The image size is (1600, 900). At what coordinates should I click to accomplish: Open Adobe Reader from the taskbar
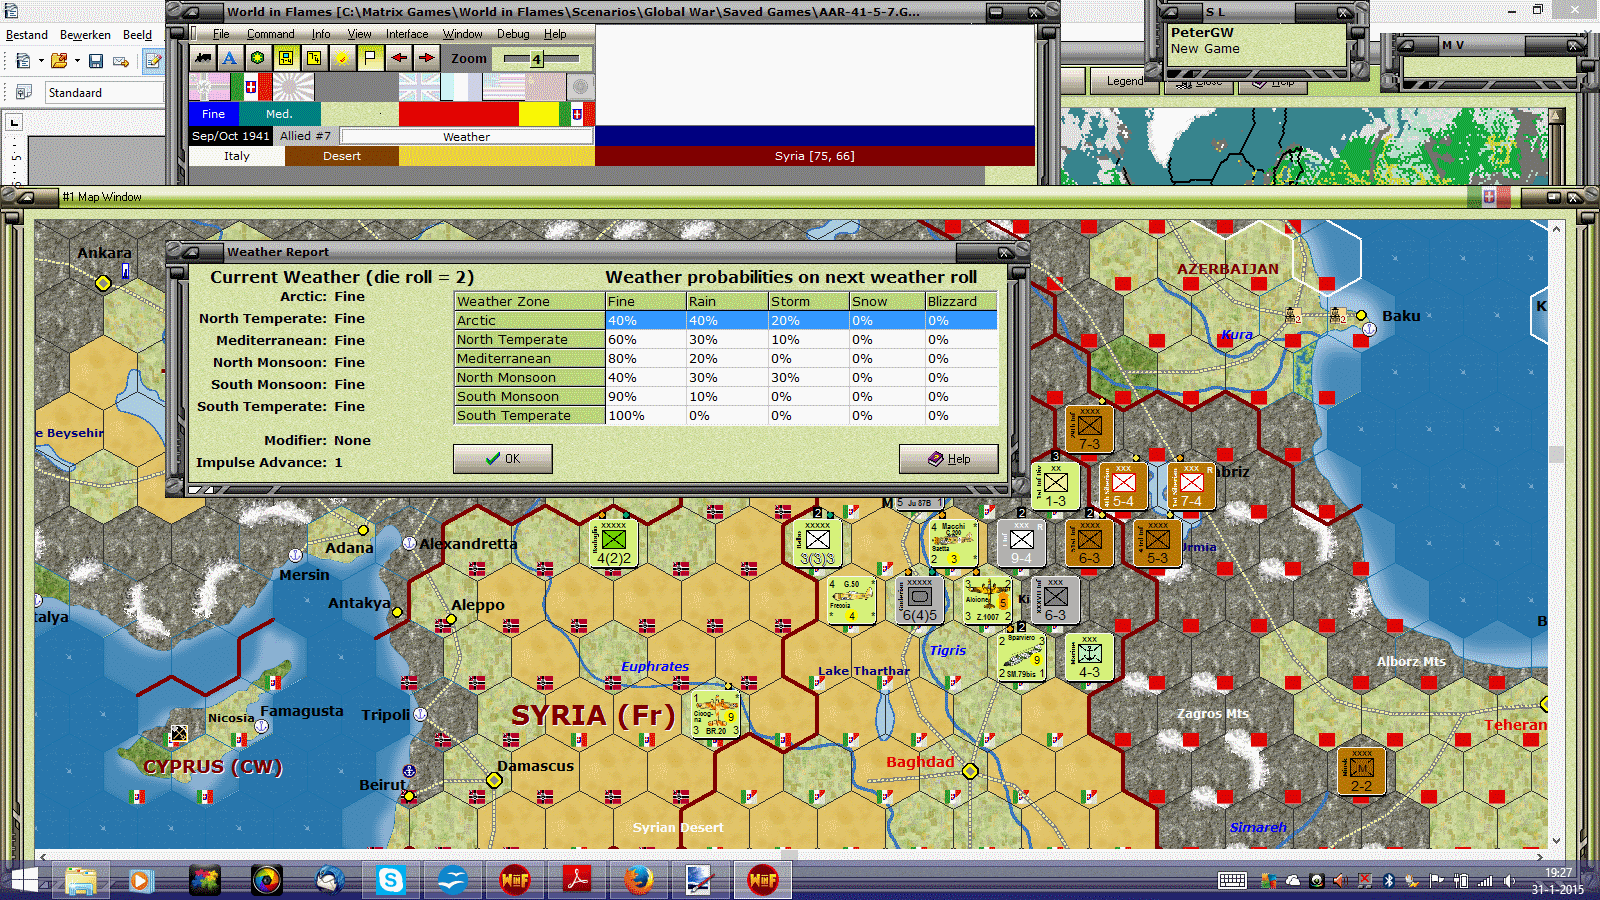pos(577,880)
